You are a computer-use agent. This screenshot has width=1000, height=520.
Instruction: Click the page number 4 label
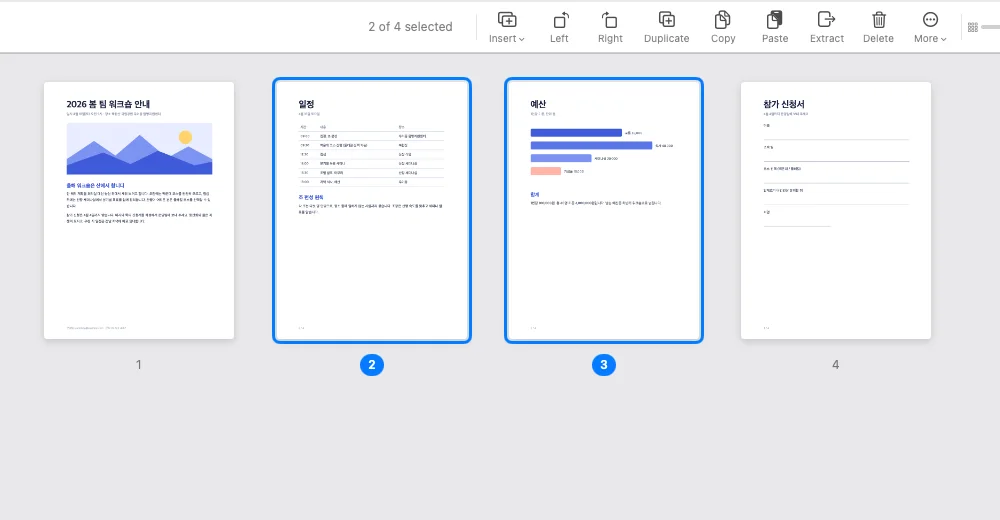[x=835, y=365]
